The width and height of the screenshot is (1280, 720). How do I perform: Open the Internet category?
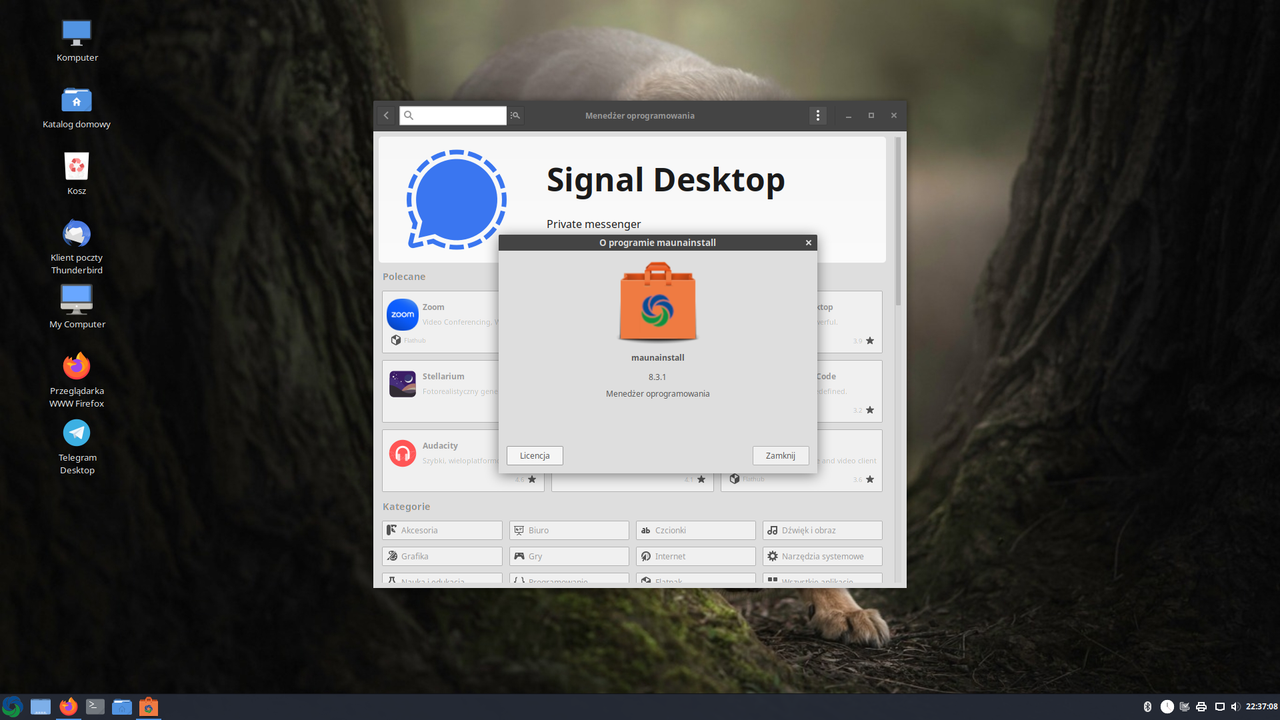(696, 556)
